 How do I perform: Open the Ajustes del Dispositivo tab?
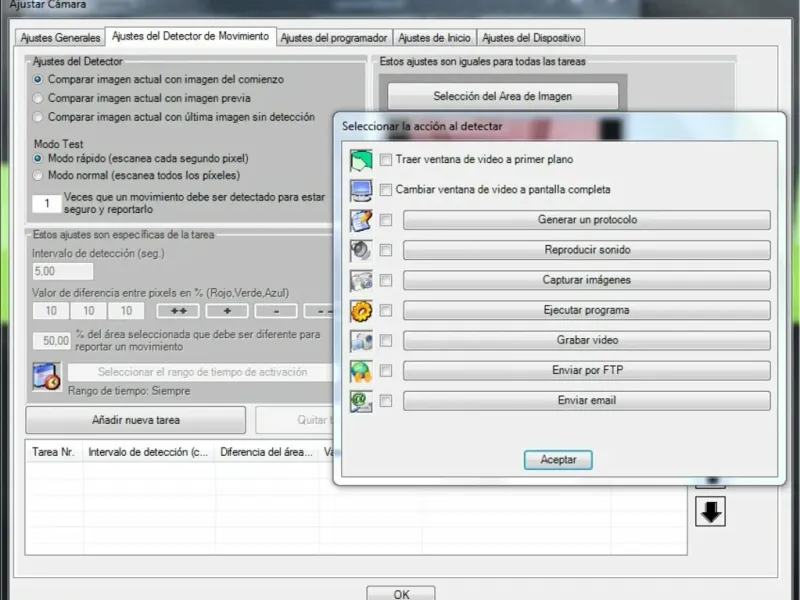click(x=531, y=38)
